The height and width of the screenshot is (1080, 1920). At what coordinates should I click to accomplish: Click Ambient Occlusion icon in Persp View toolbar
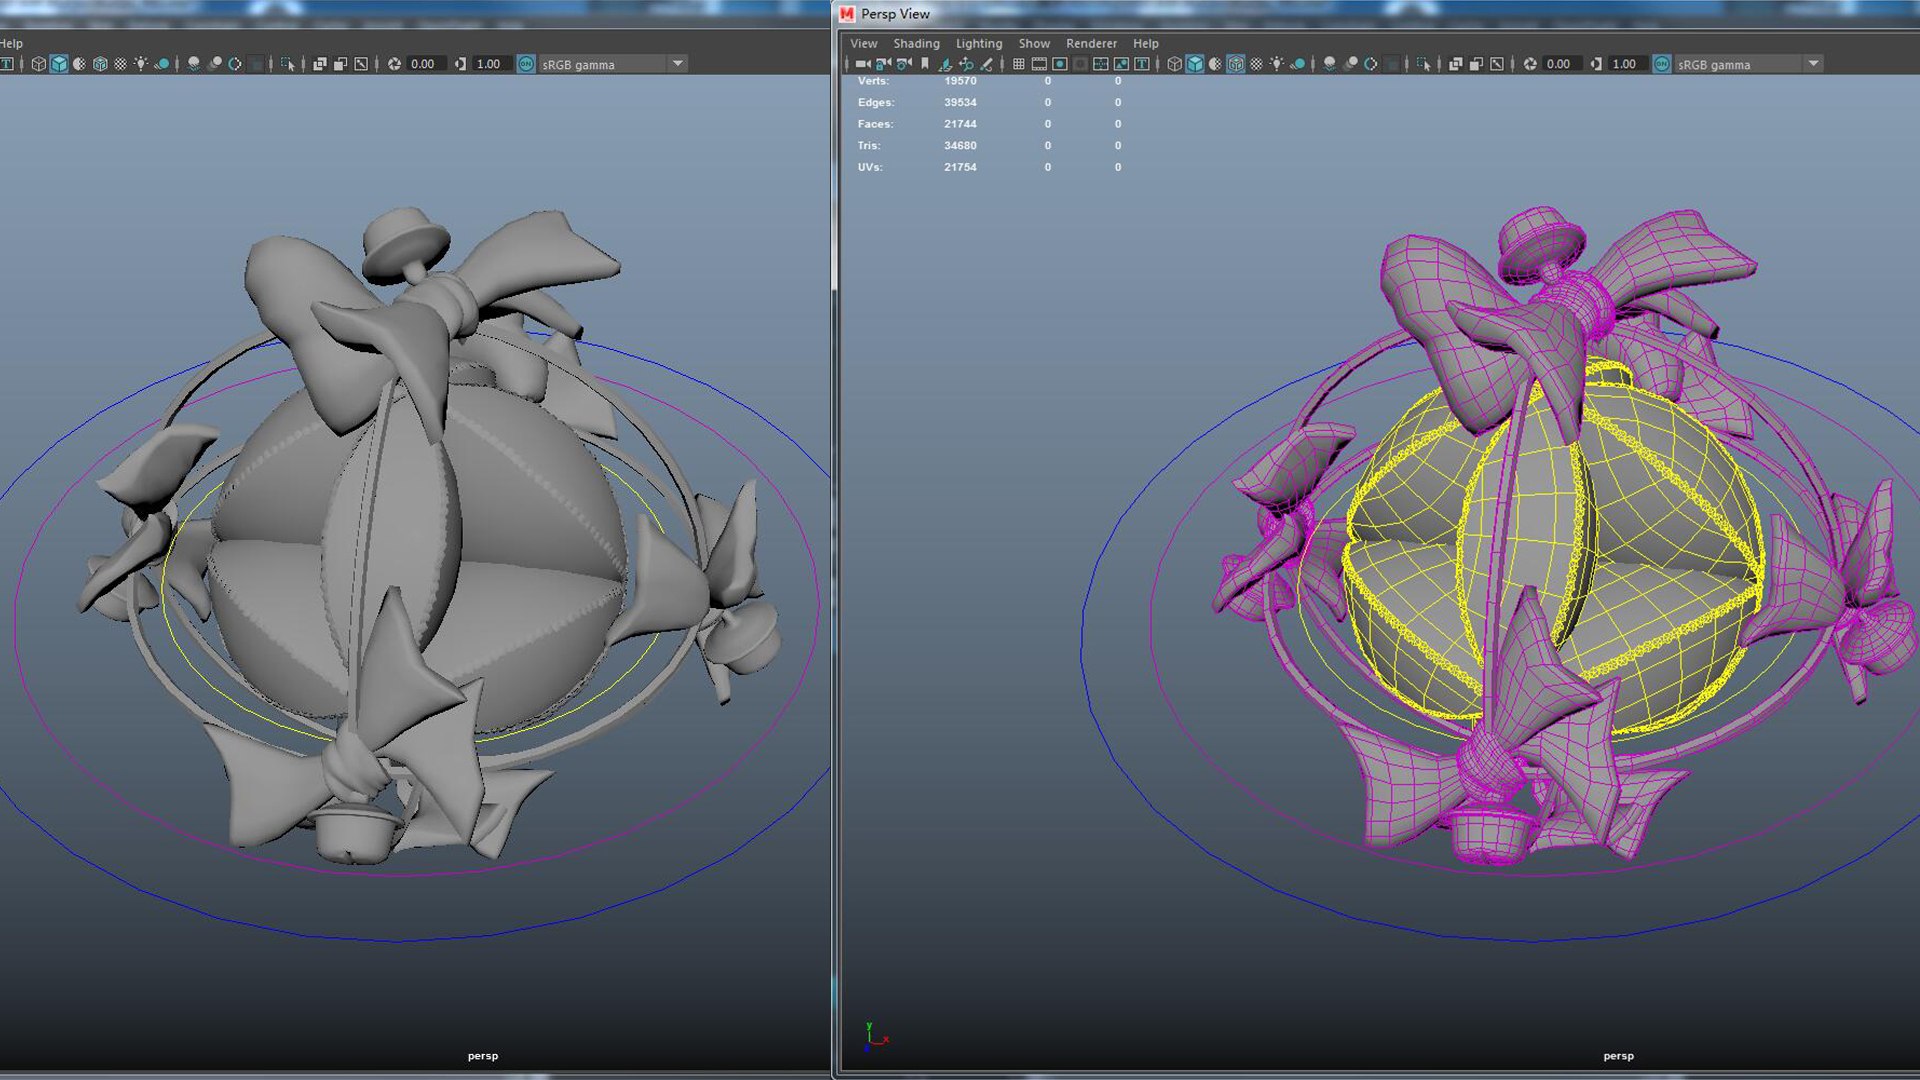pos(1329,64)
